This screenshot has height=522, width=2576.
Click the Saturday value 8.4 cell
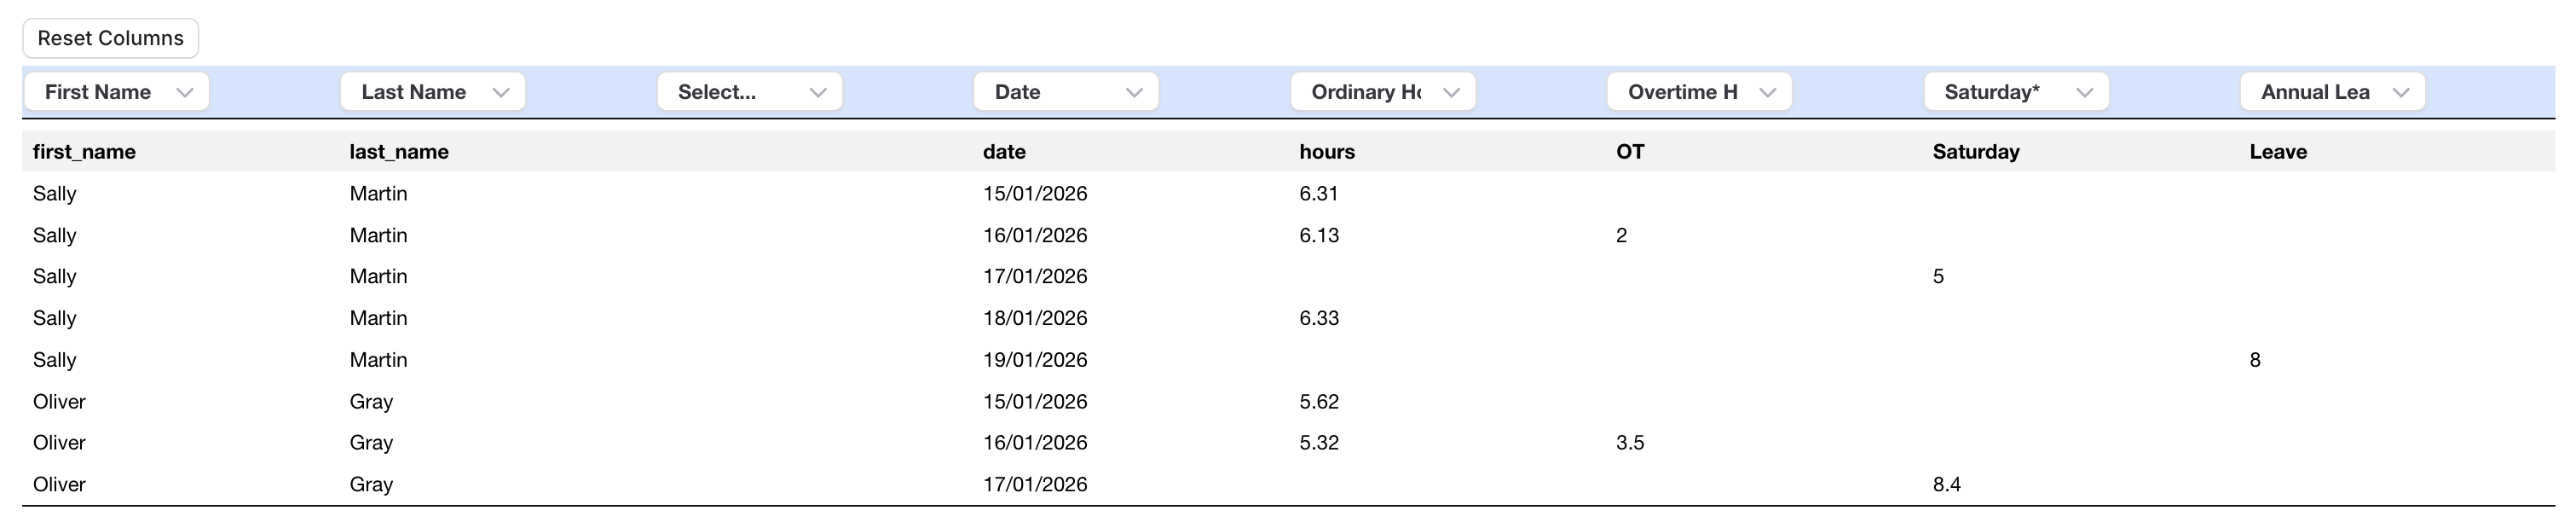[1947, 485]
